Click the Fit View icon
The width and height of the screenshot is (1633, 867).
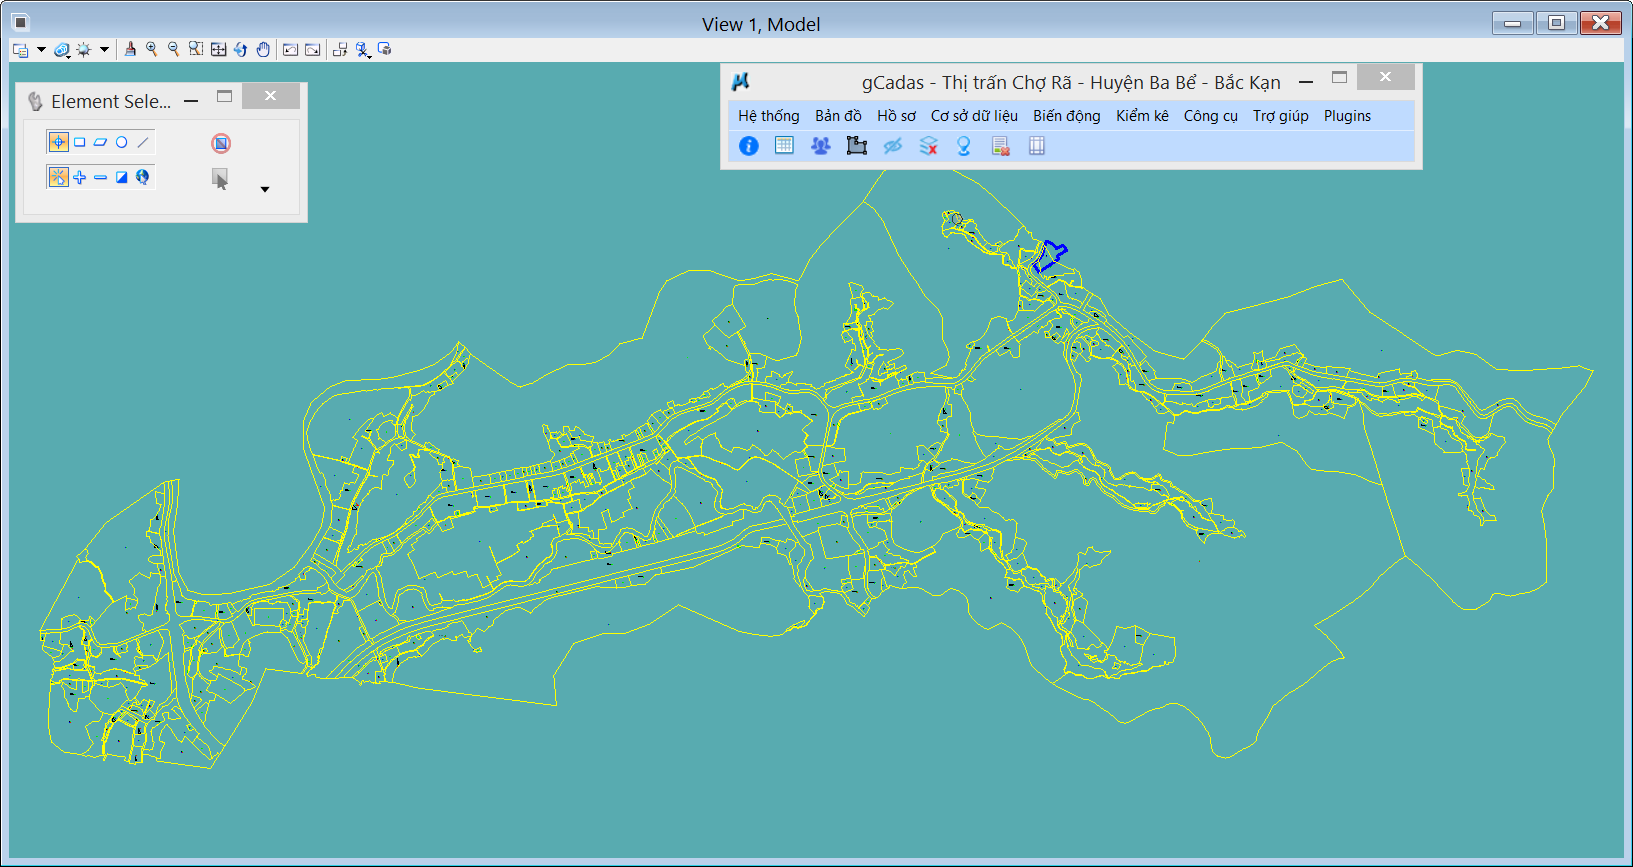click(218, 49)
